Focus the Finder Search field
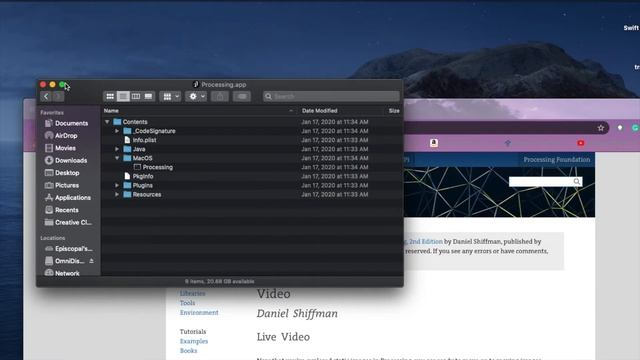640x360 pixels. click(x=331, y=96)
